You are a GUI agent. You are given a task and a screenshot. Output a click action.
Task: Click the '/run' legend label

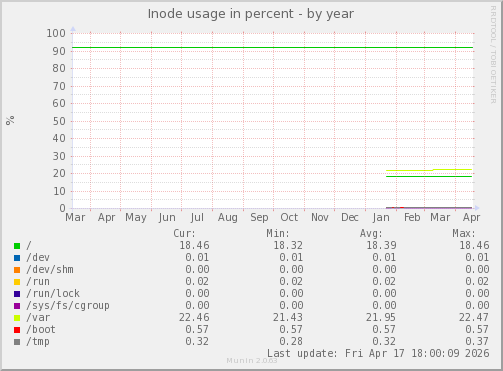(38, 282)
